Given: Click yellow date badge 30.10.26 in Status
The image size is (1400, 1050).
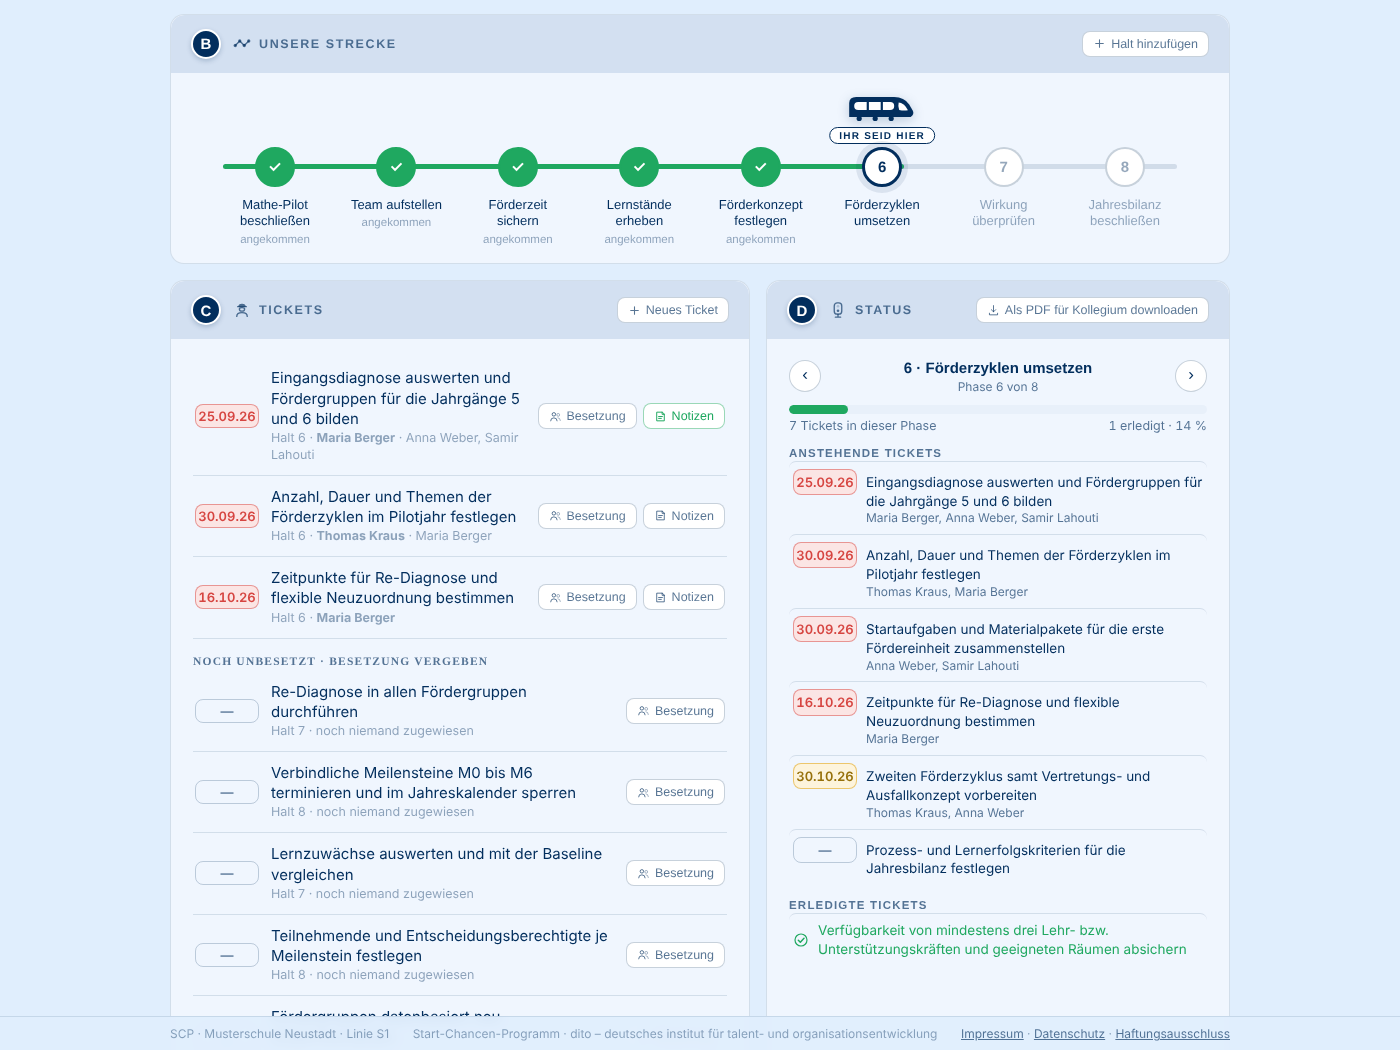Looking at the screenshot, I should point(825,776).
